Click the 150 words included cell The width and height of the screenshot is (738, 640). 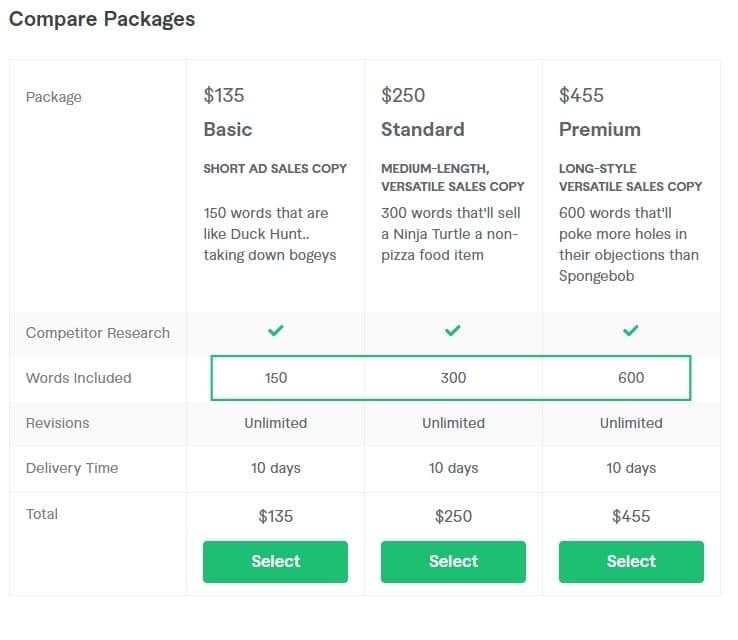(x=275, y=378)
